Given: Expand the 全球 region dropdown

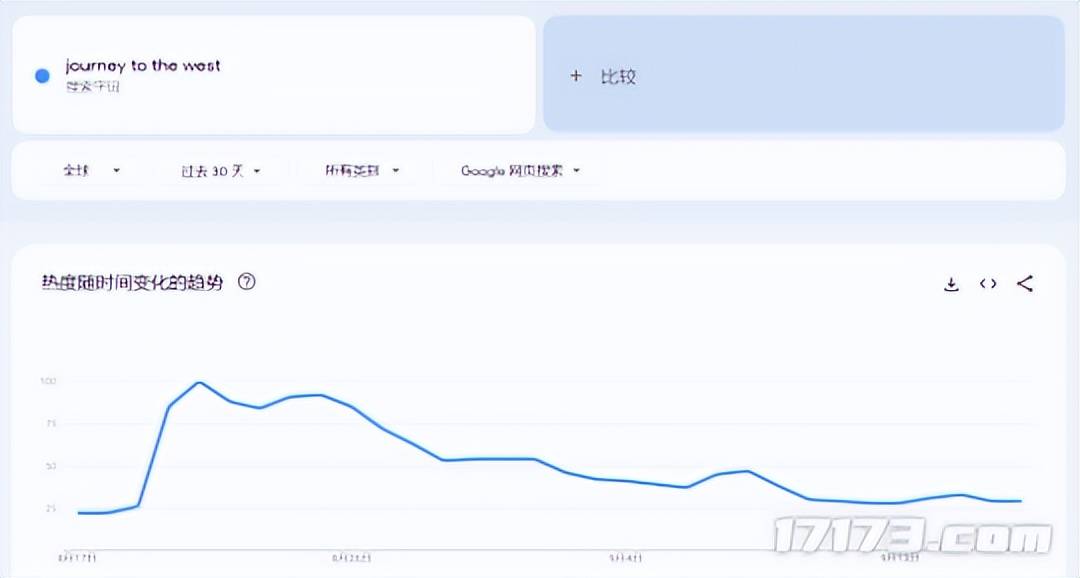Looking at the screenshot, I should coord(92,171).
